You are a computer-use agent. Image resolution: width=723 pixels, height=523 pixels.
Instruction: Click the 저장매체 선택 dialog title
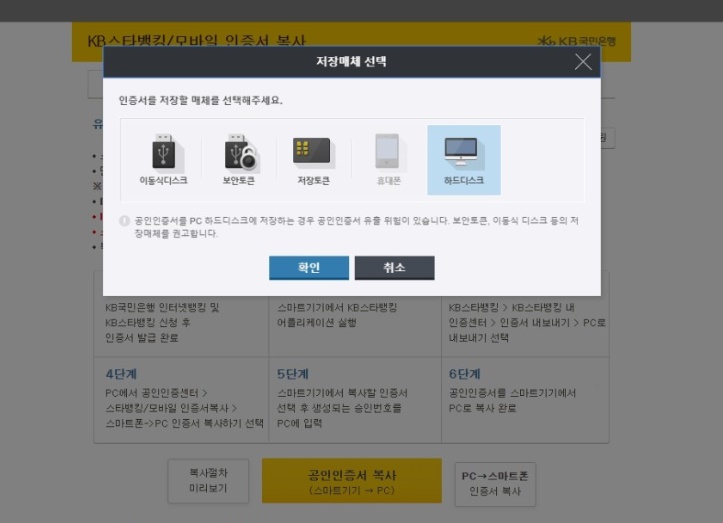(351, 61)
